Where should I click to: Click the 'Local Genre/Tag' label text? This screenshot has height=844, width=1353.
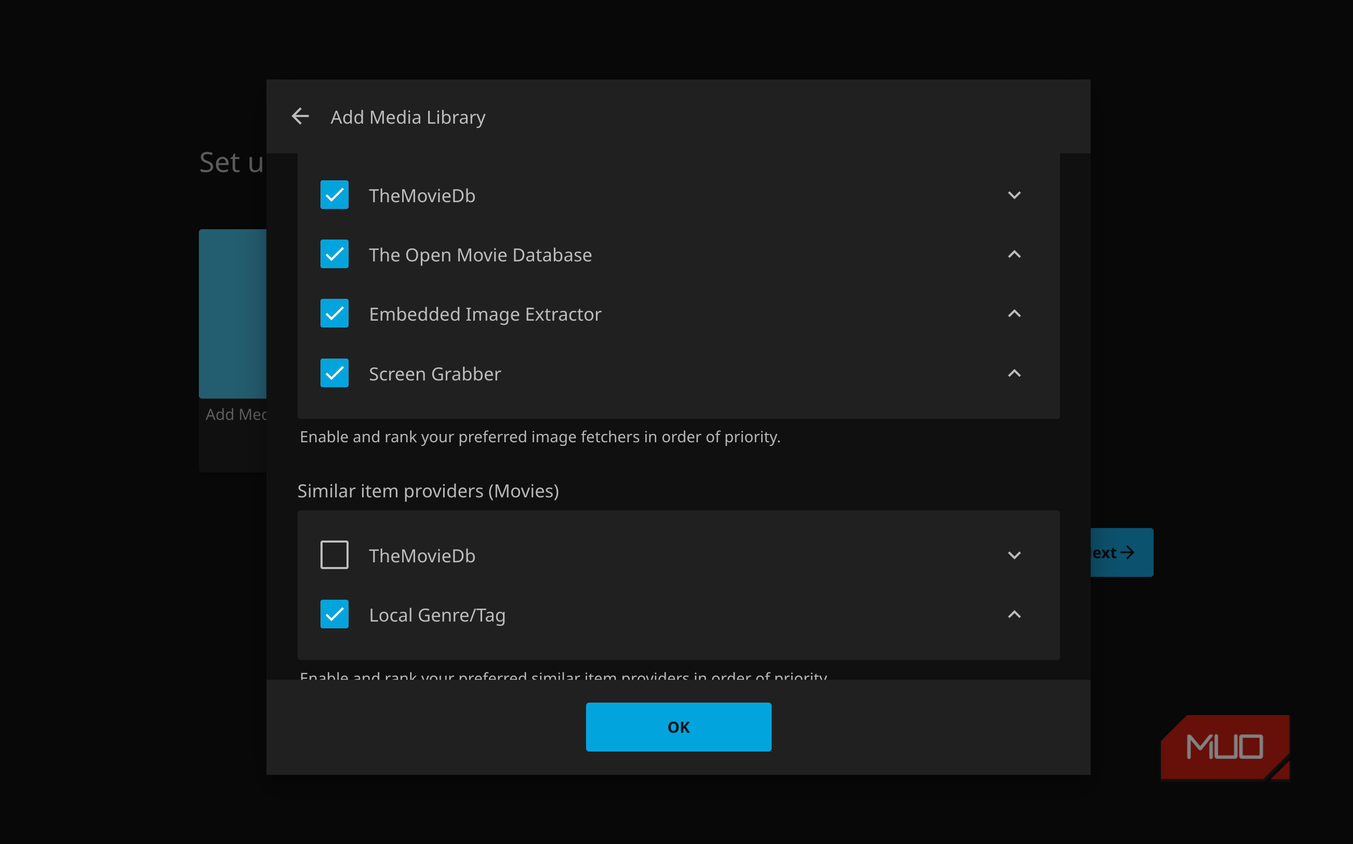(x=437, y=615)
